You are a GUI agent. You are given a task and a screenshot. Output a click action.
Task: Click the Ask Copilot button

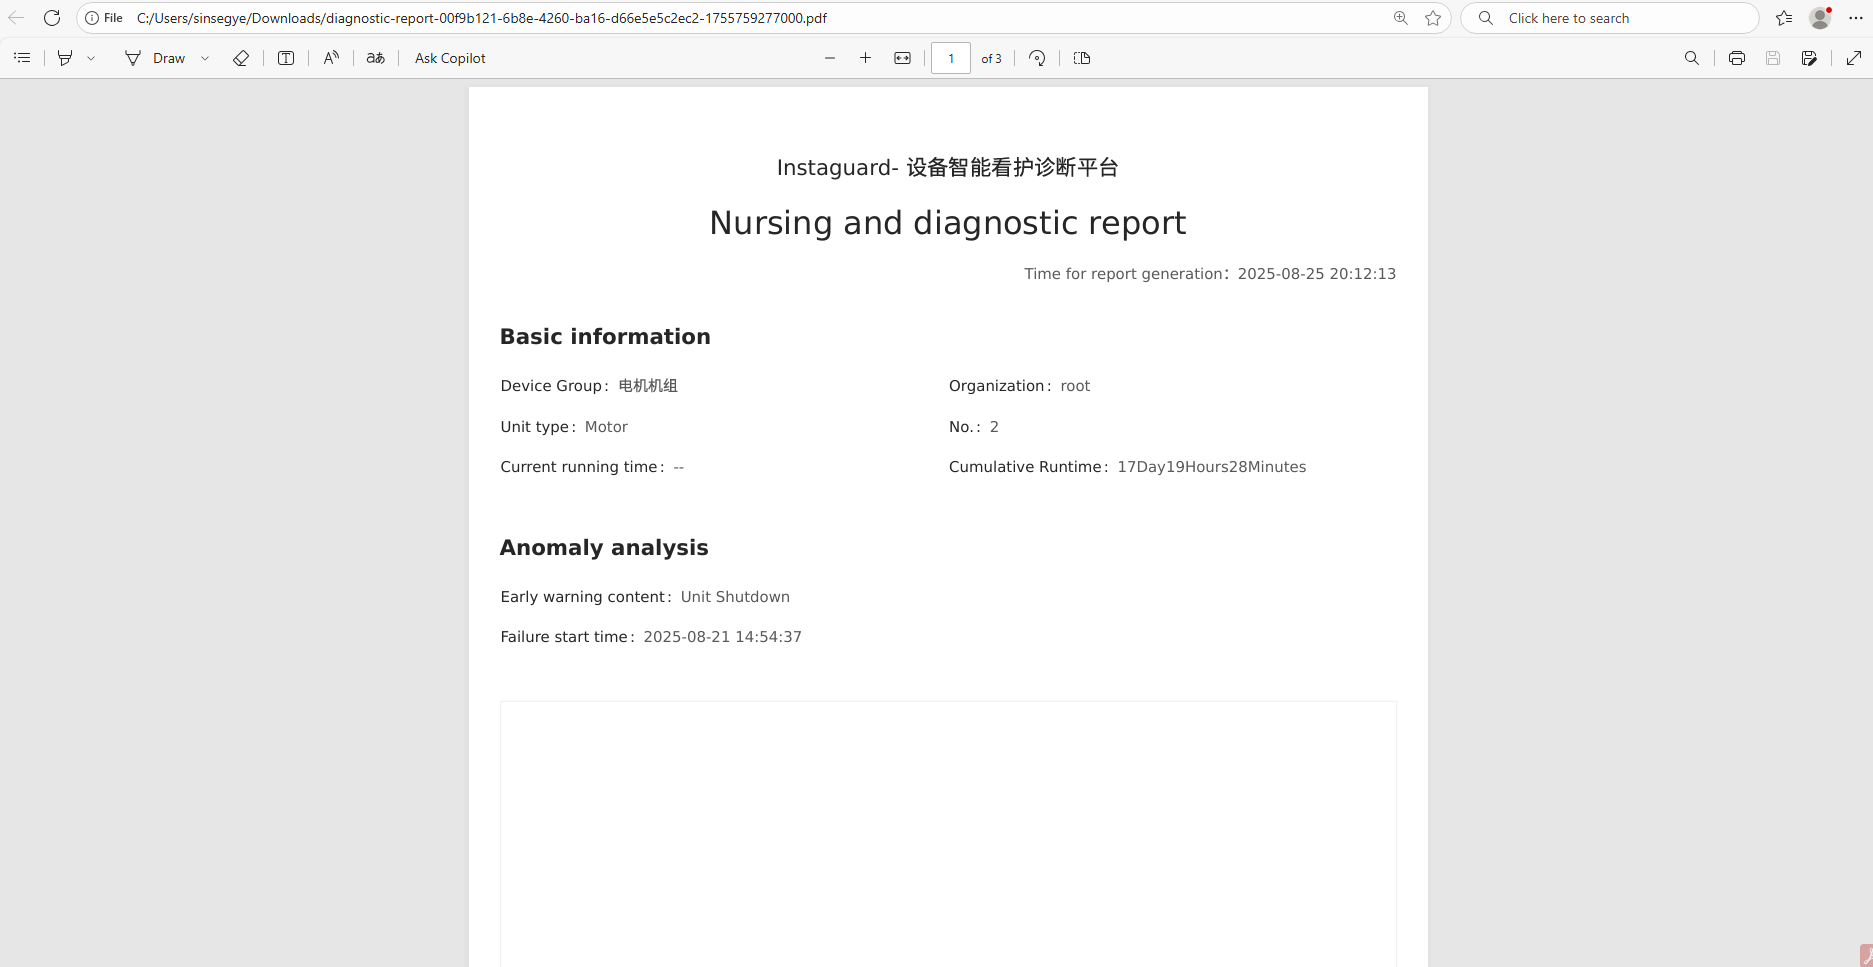click(450, 58)
